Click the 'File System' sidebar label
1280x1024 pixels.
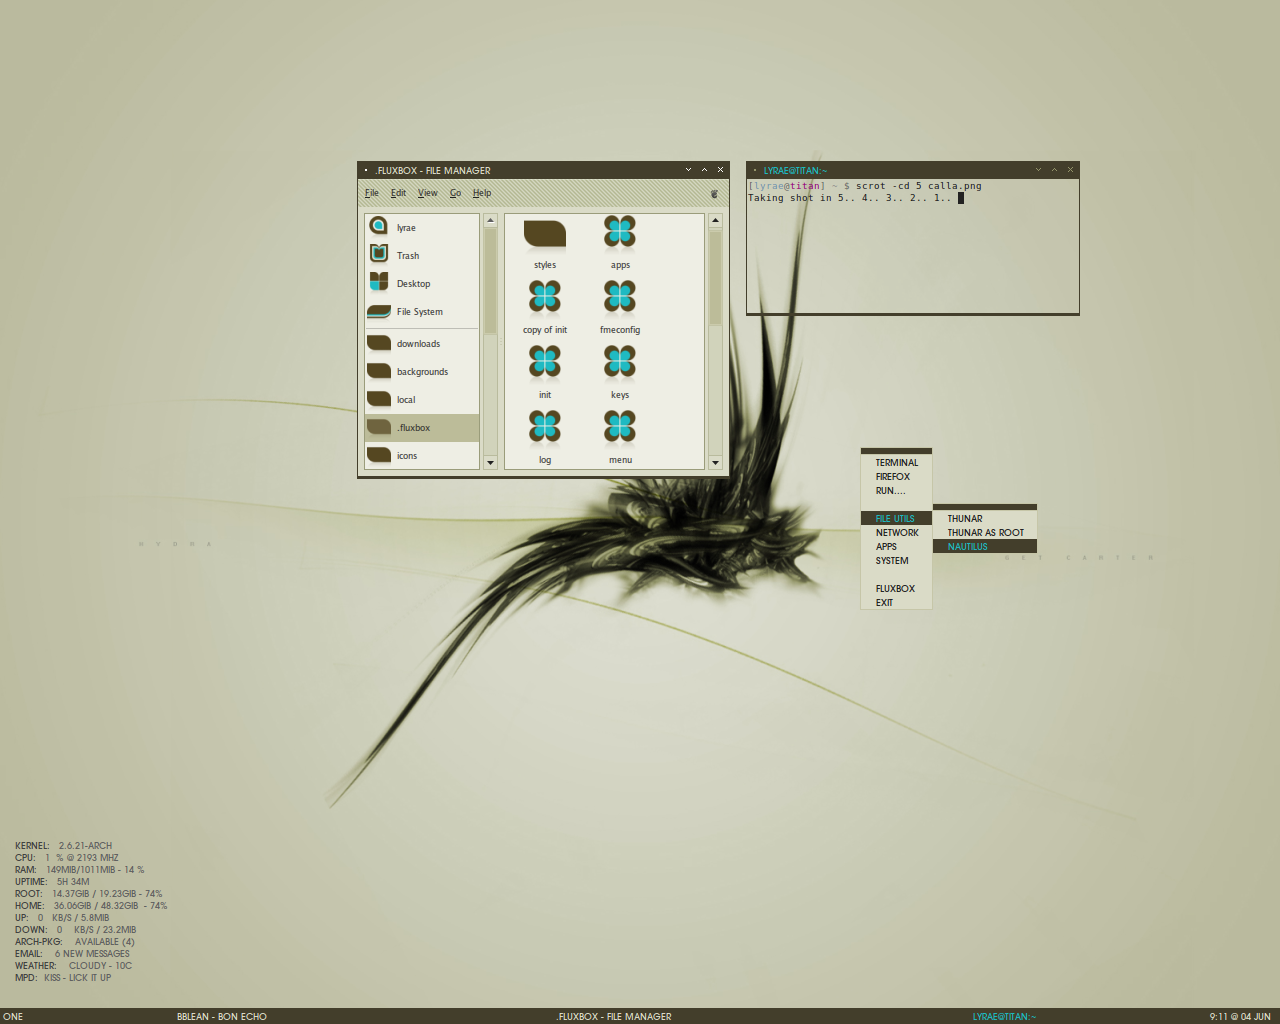tap(420, 312)
